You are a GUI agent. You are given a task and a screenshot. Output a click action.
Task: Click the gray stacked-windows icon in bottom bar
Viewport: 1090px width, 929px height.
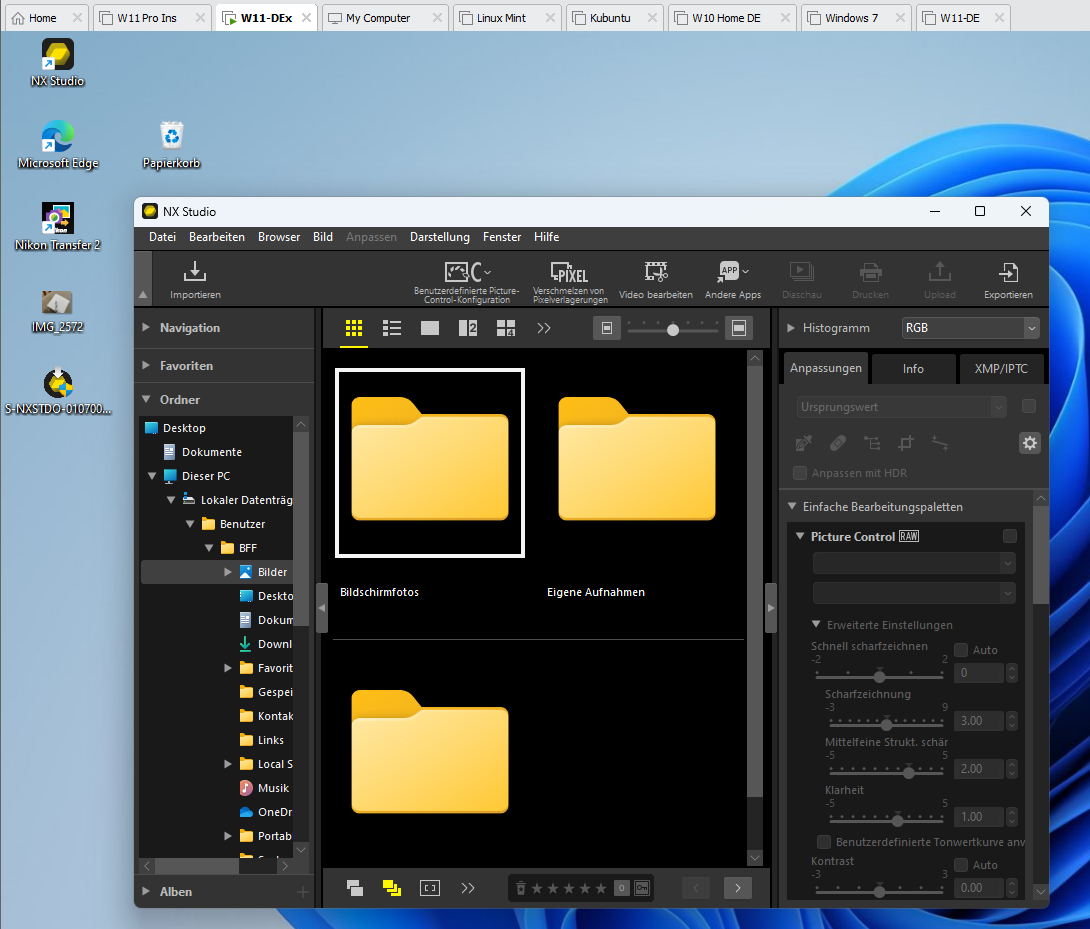355,888
